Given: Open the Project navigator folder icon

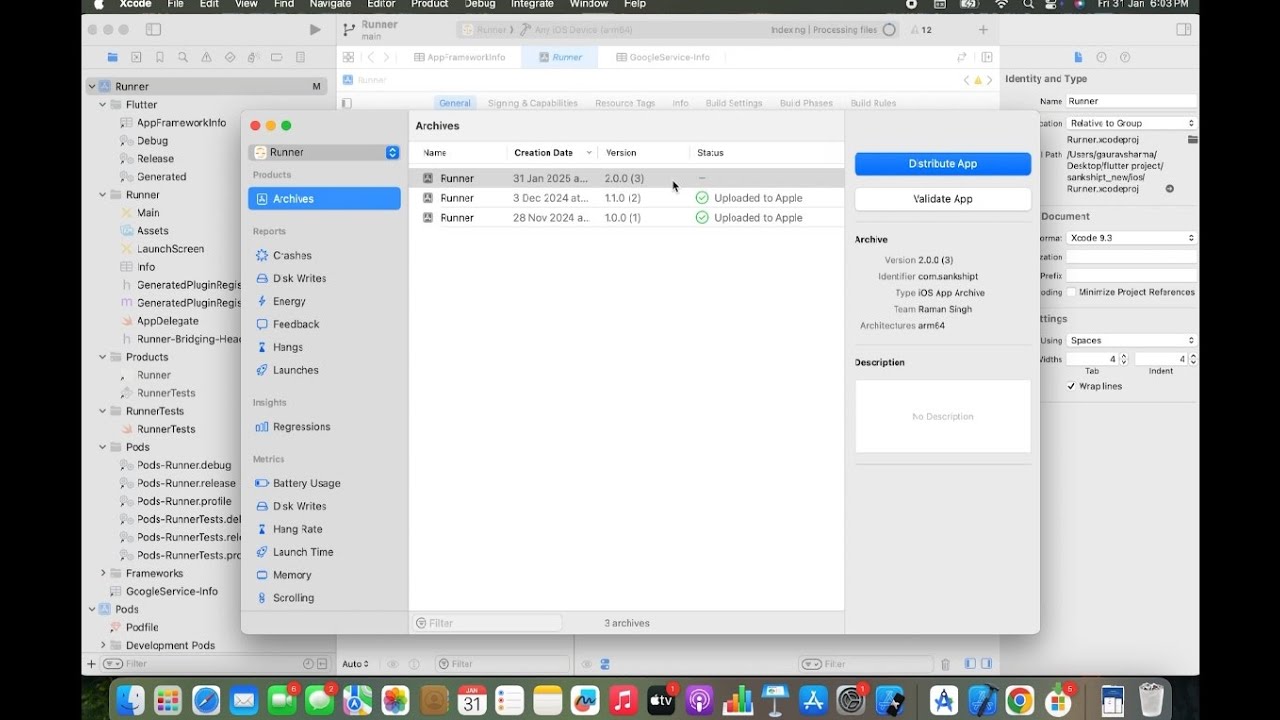Looking at the screenshot, I should [113, 57].
